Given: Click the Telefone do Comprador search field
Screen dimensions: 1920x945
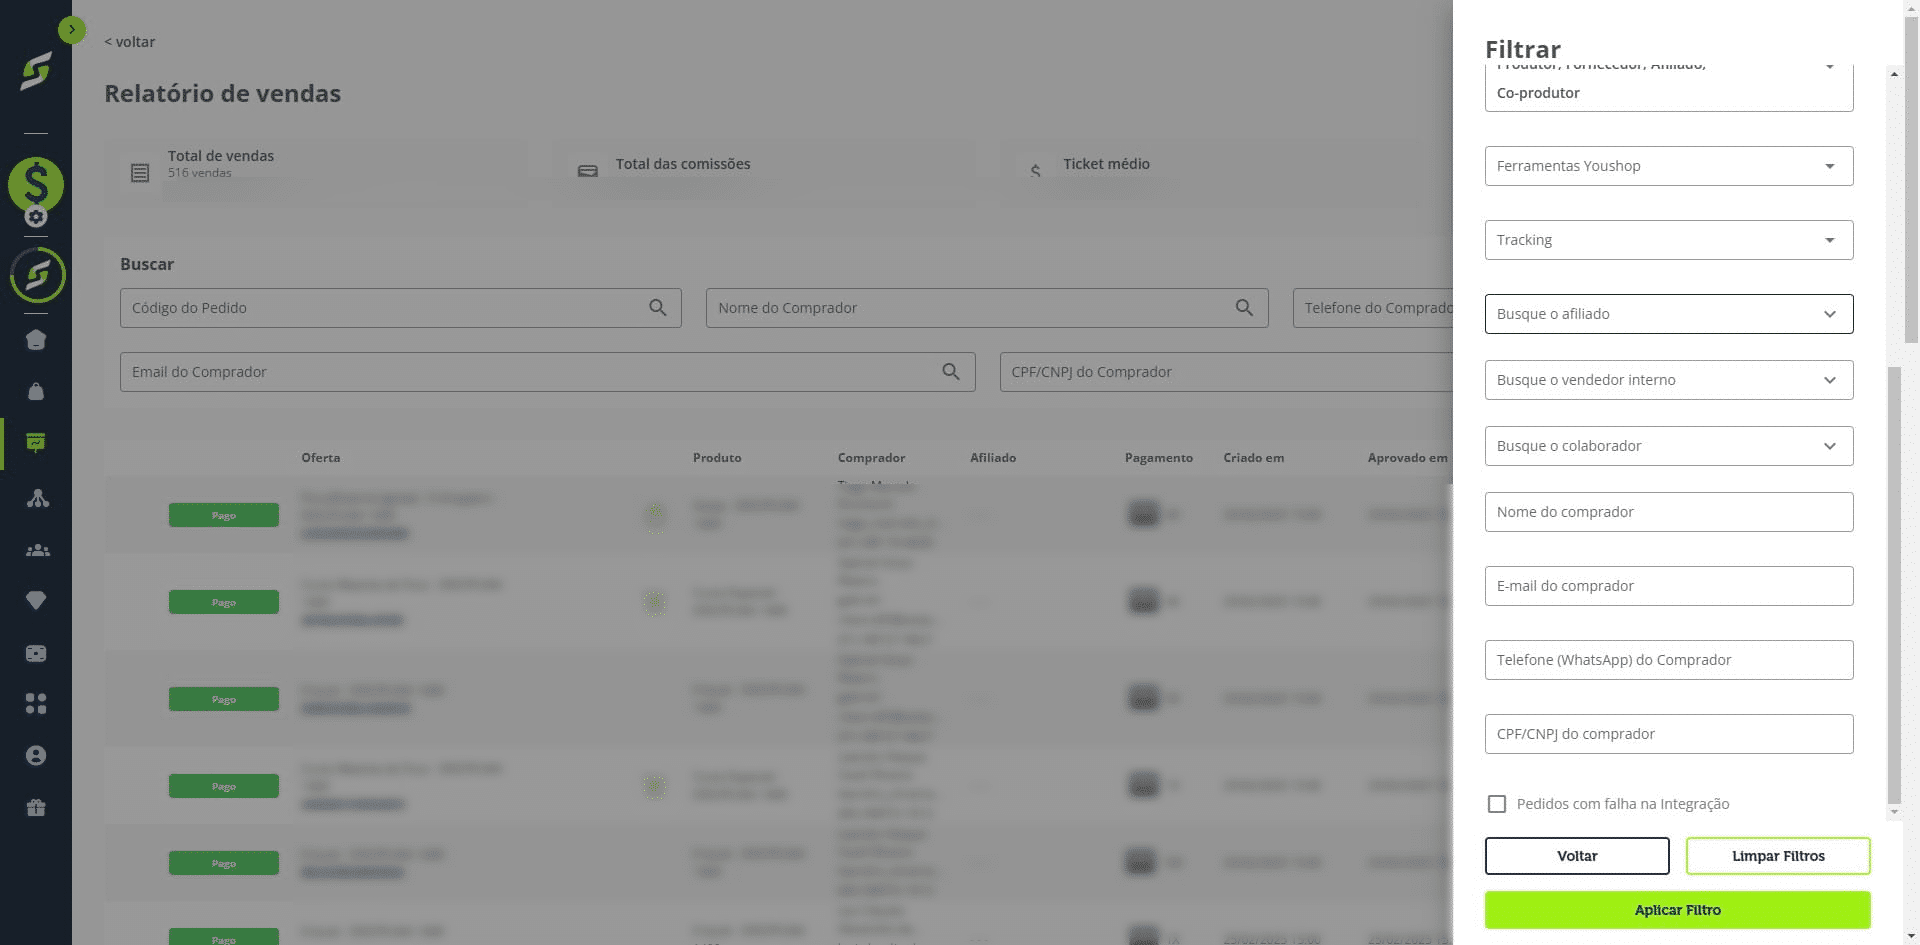Looking at the screenshot, I should click(x=1373, y=308).
